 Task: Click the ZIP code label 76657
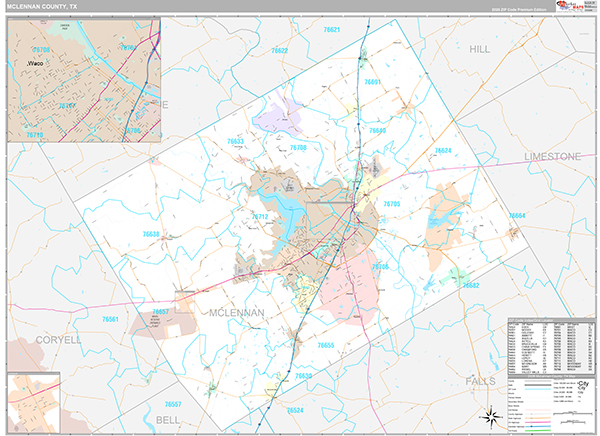click(x=160, y=312)
